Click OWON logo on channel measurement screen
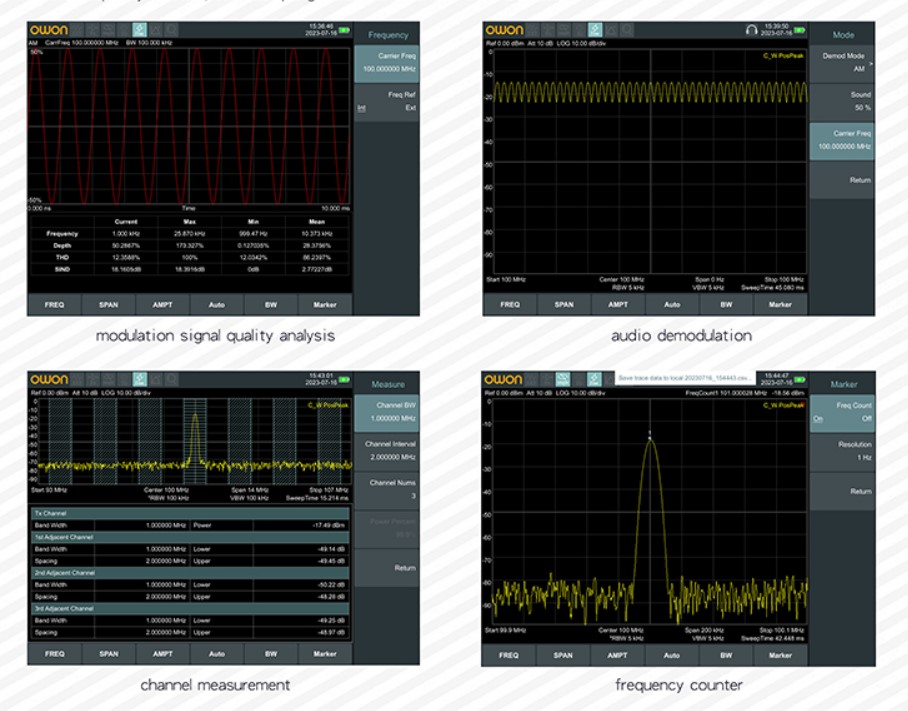 tap(49, 380)
